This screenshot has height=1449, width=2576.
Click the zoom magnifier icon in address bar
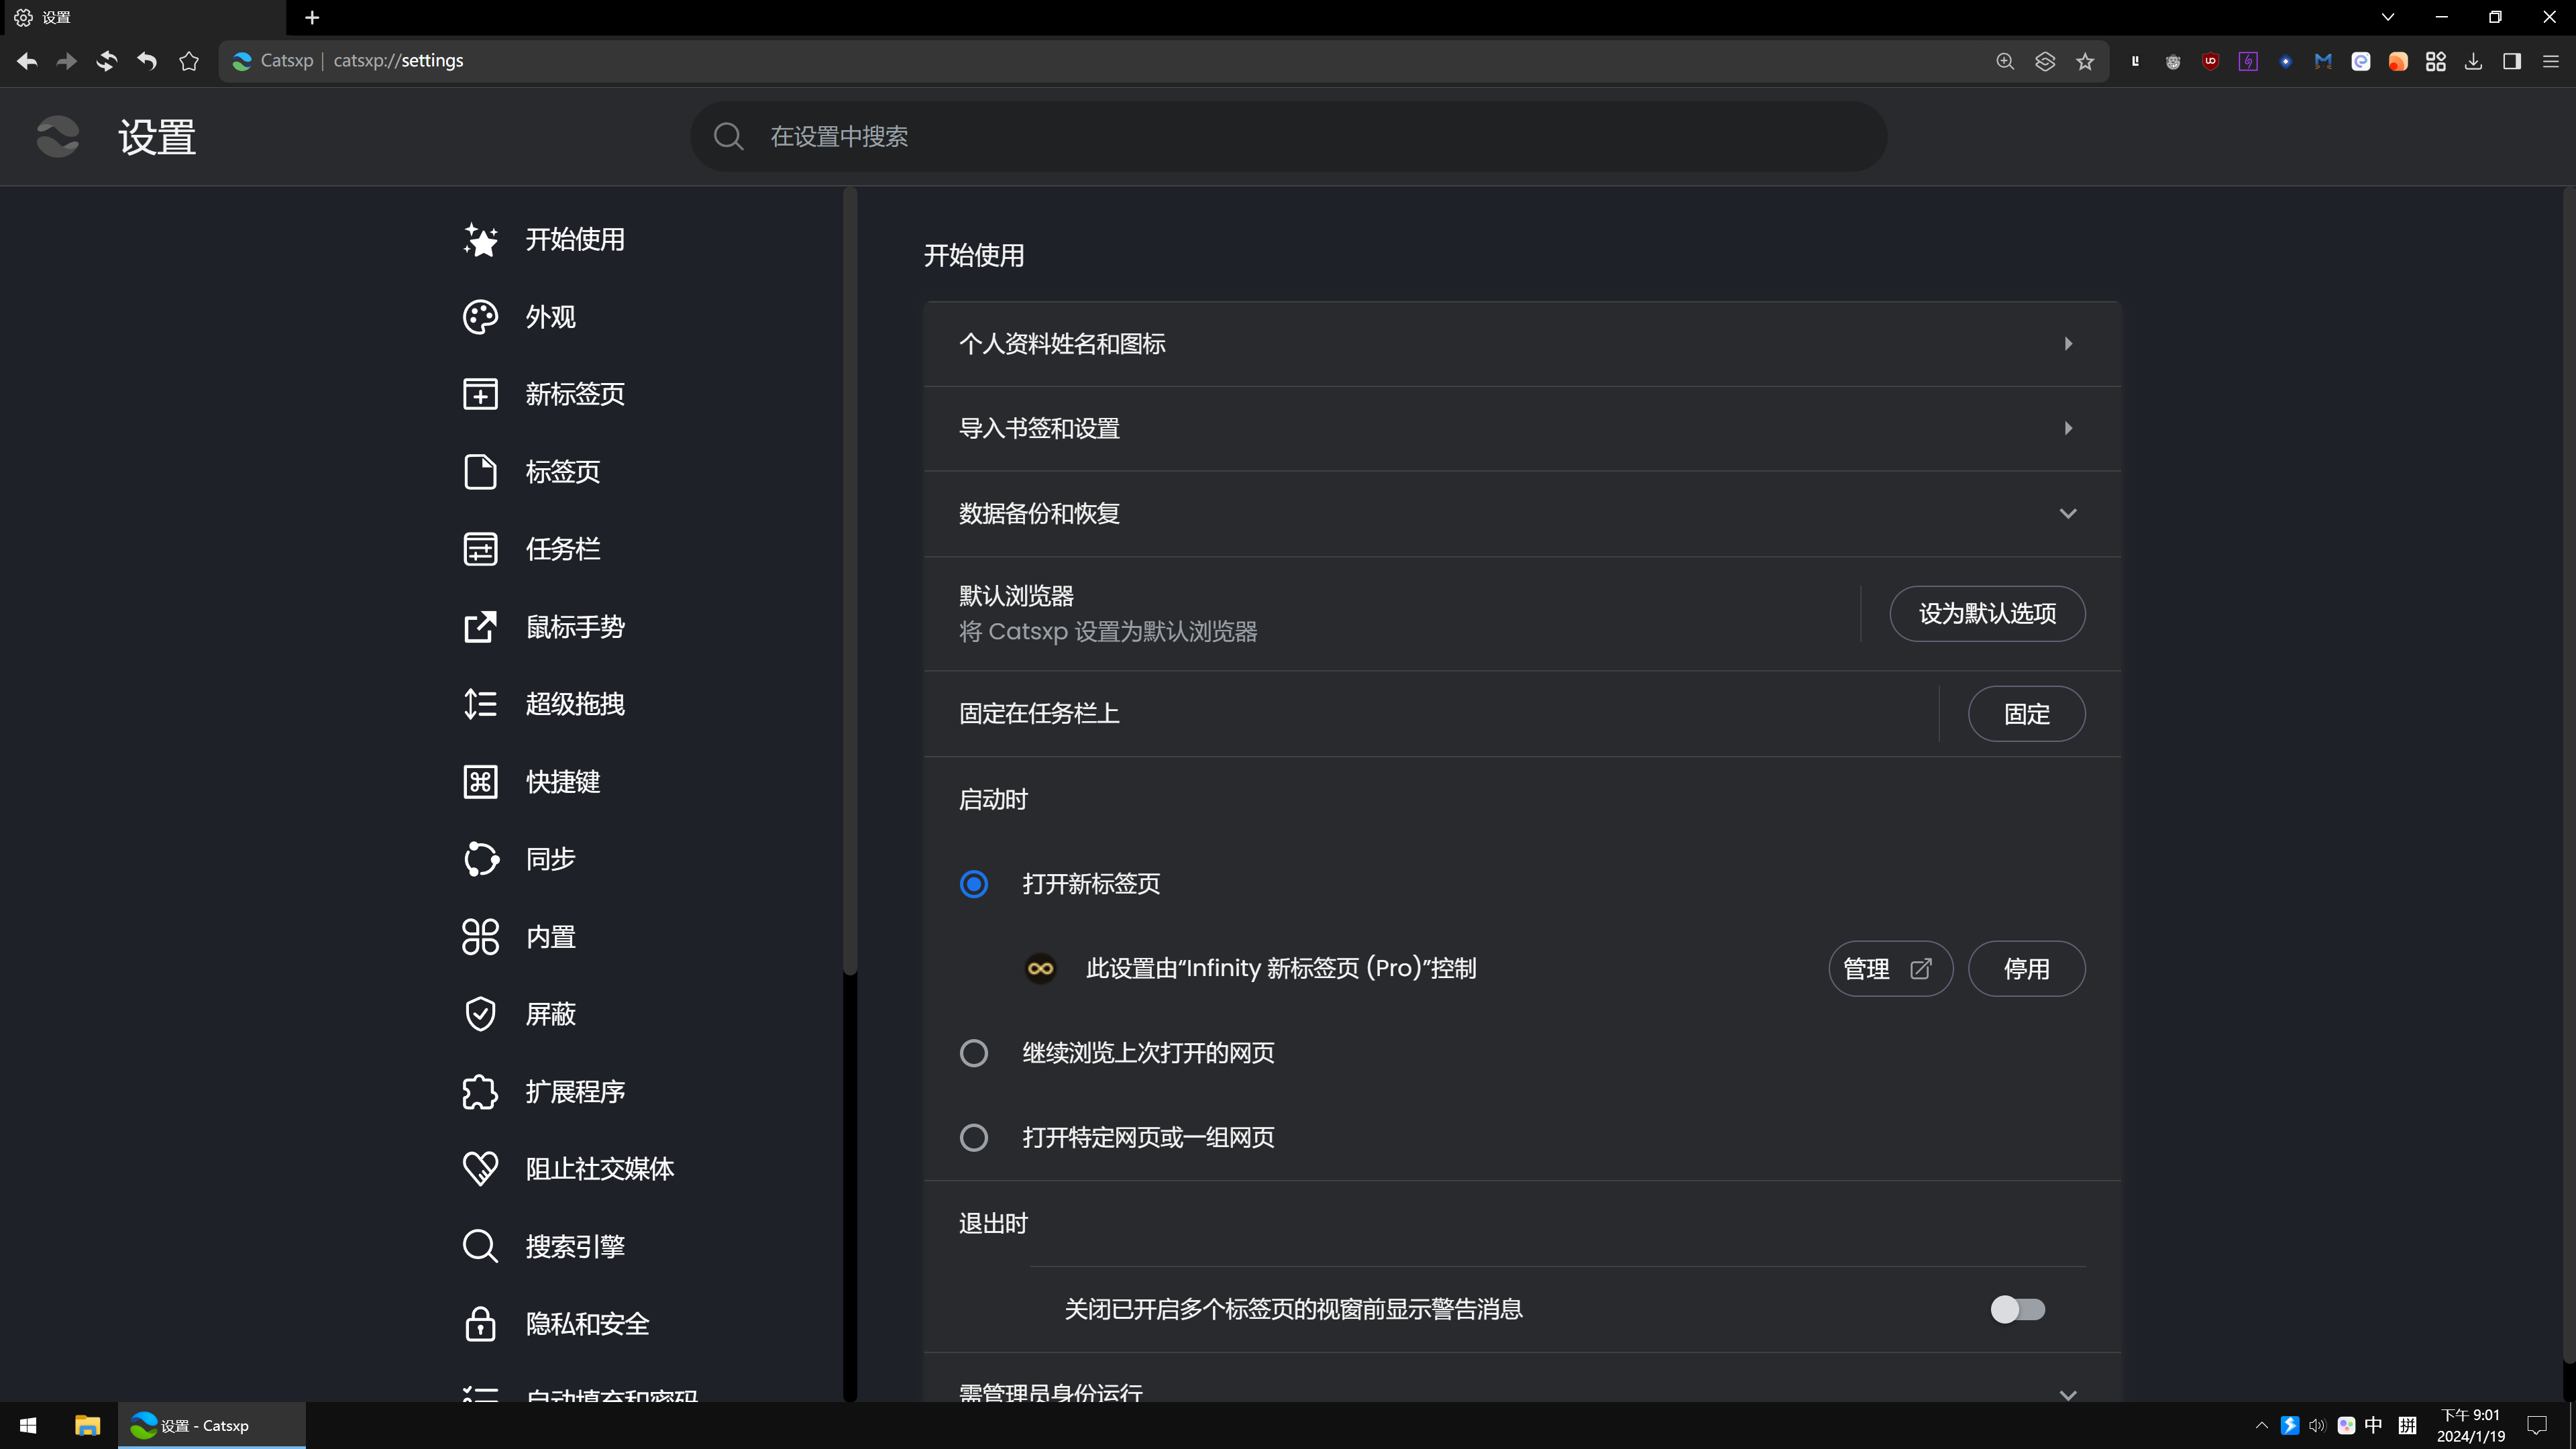pos(2005,61)
